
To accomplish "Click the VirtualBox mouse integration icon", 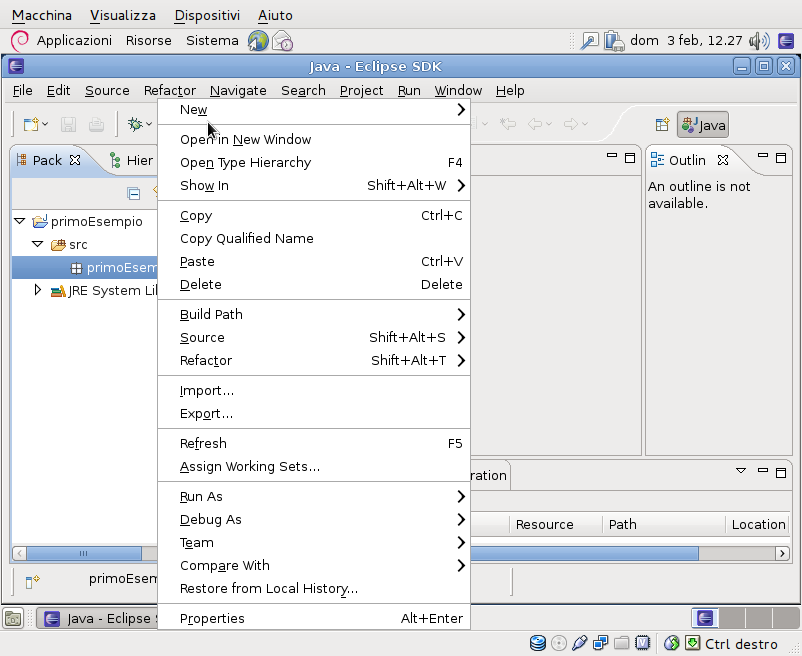I will 672,643.
